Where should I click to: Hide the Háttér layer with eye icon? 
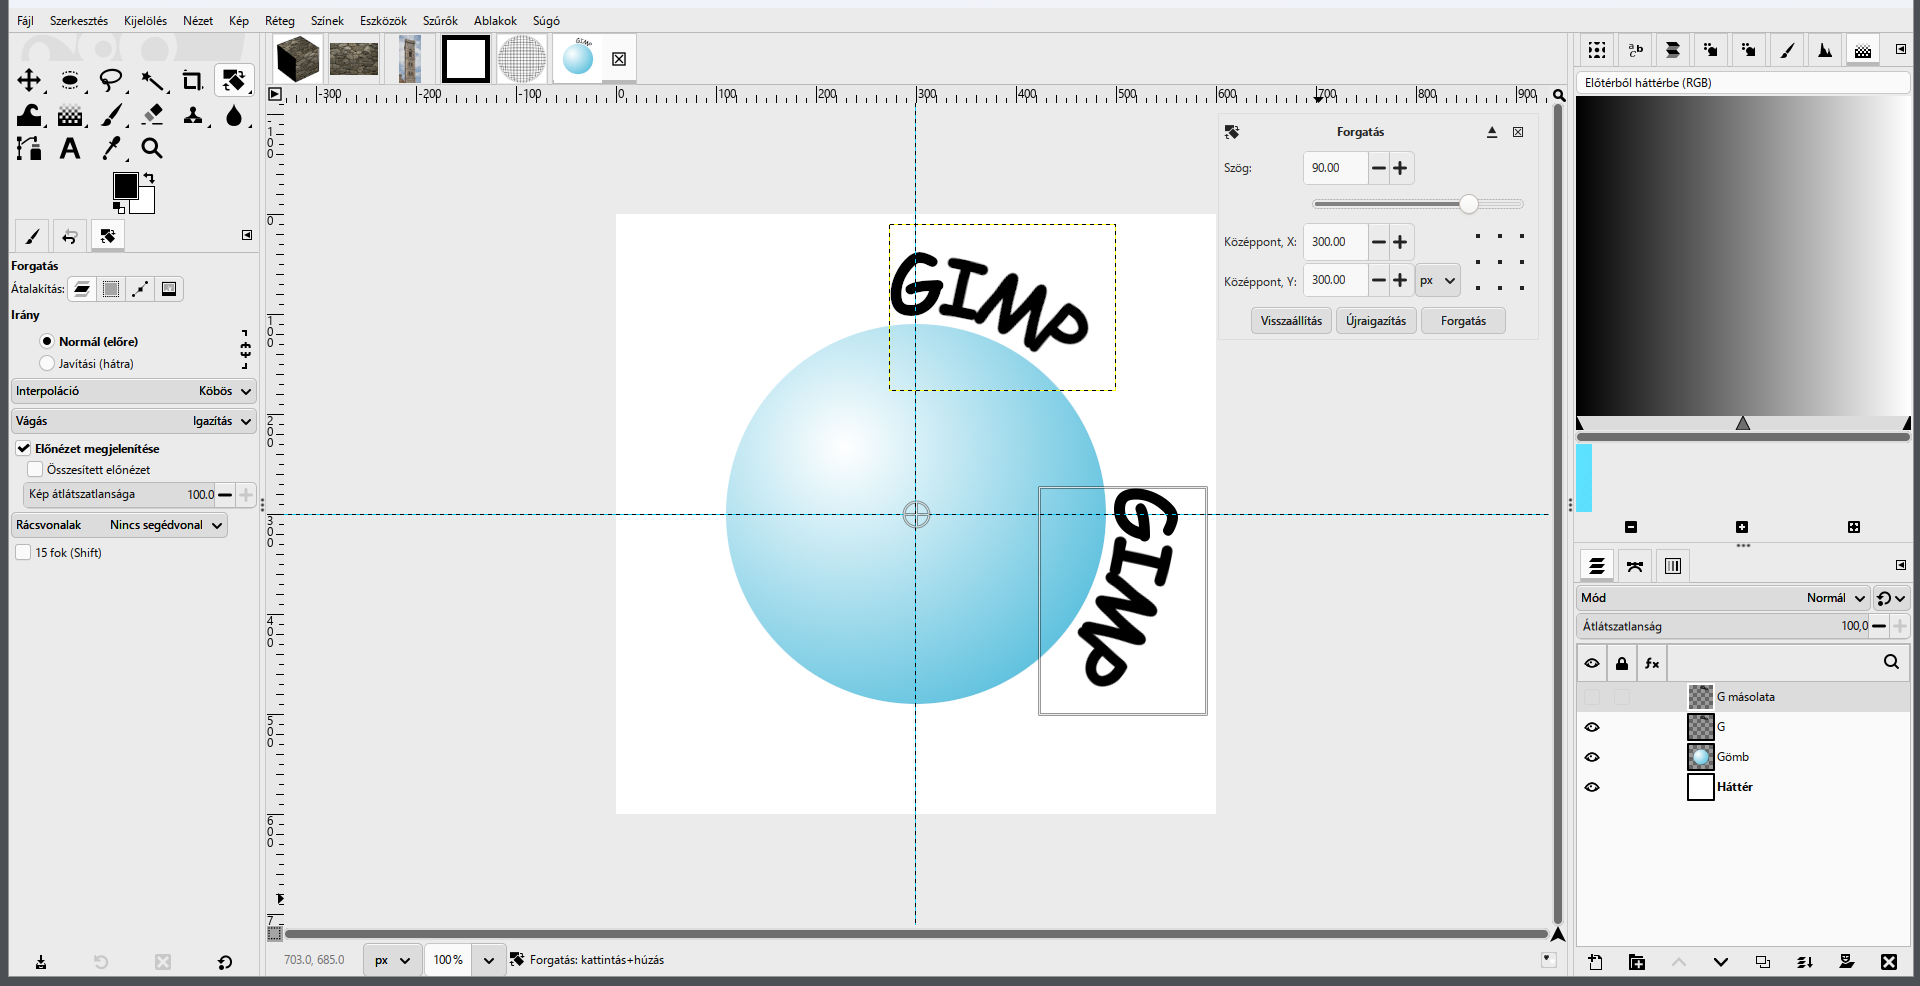coord(1592,787)
